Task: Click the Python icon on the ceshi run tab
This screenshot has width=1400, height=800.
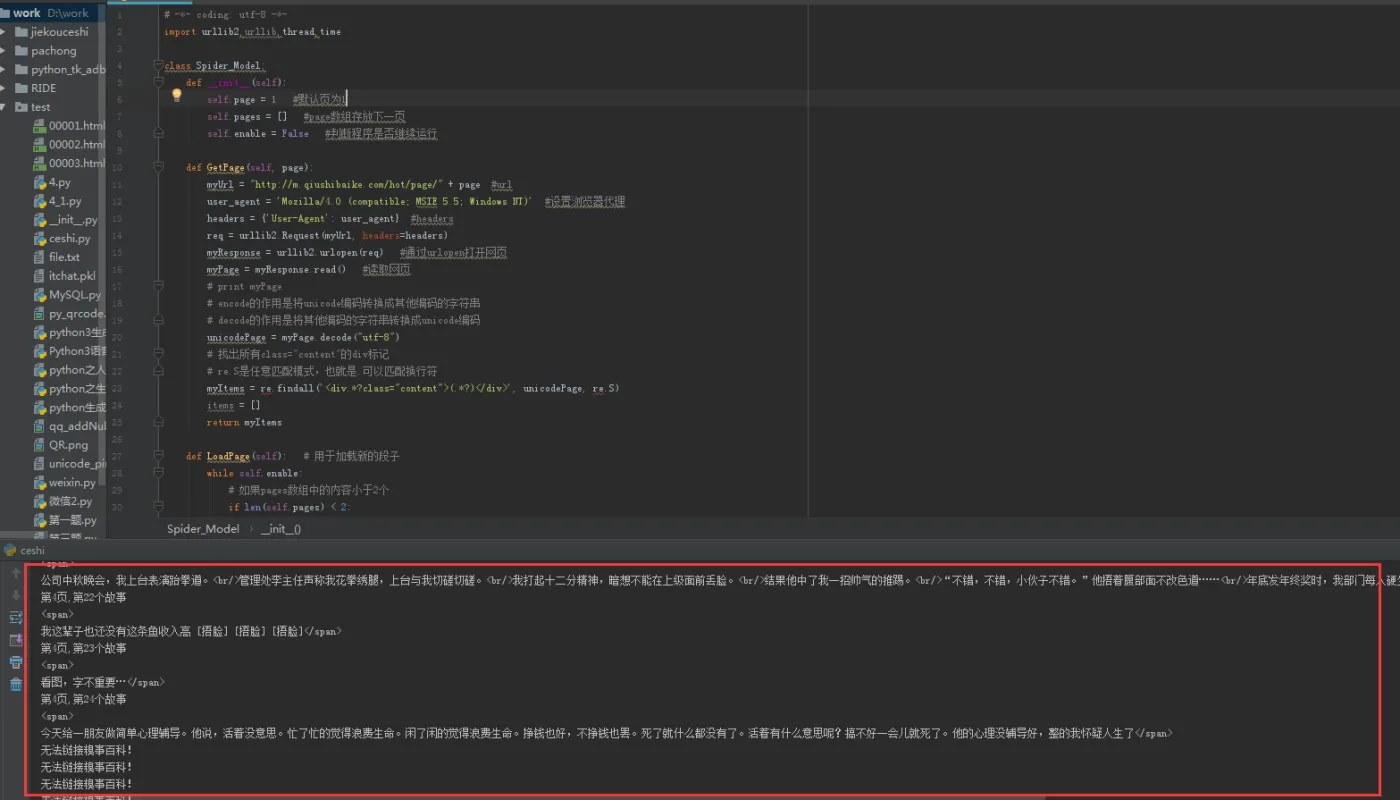Action: pyautogui.click(x=10, y=550)
